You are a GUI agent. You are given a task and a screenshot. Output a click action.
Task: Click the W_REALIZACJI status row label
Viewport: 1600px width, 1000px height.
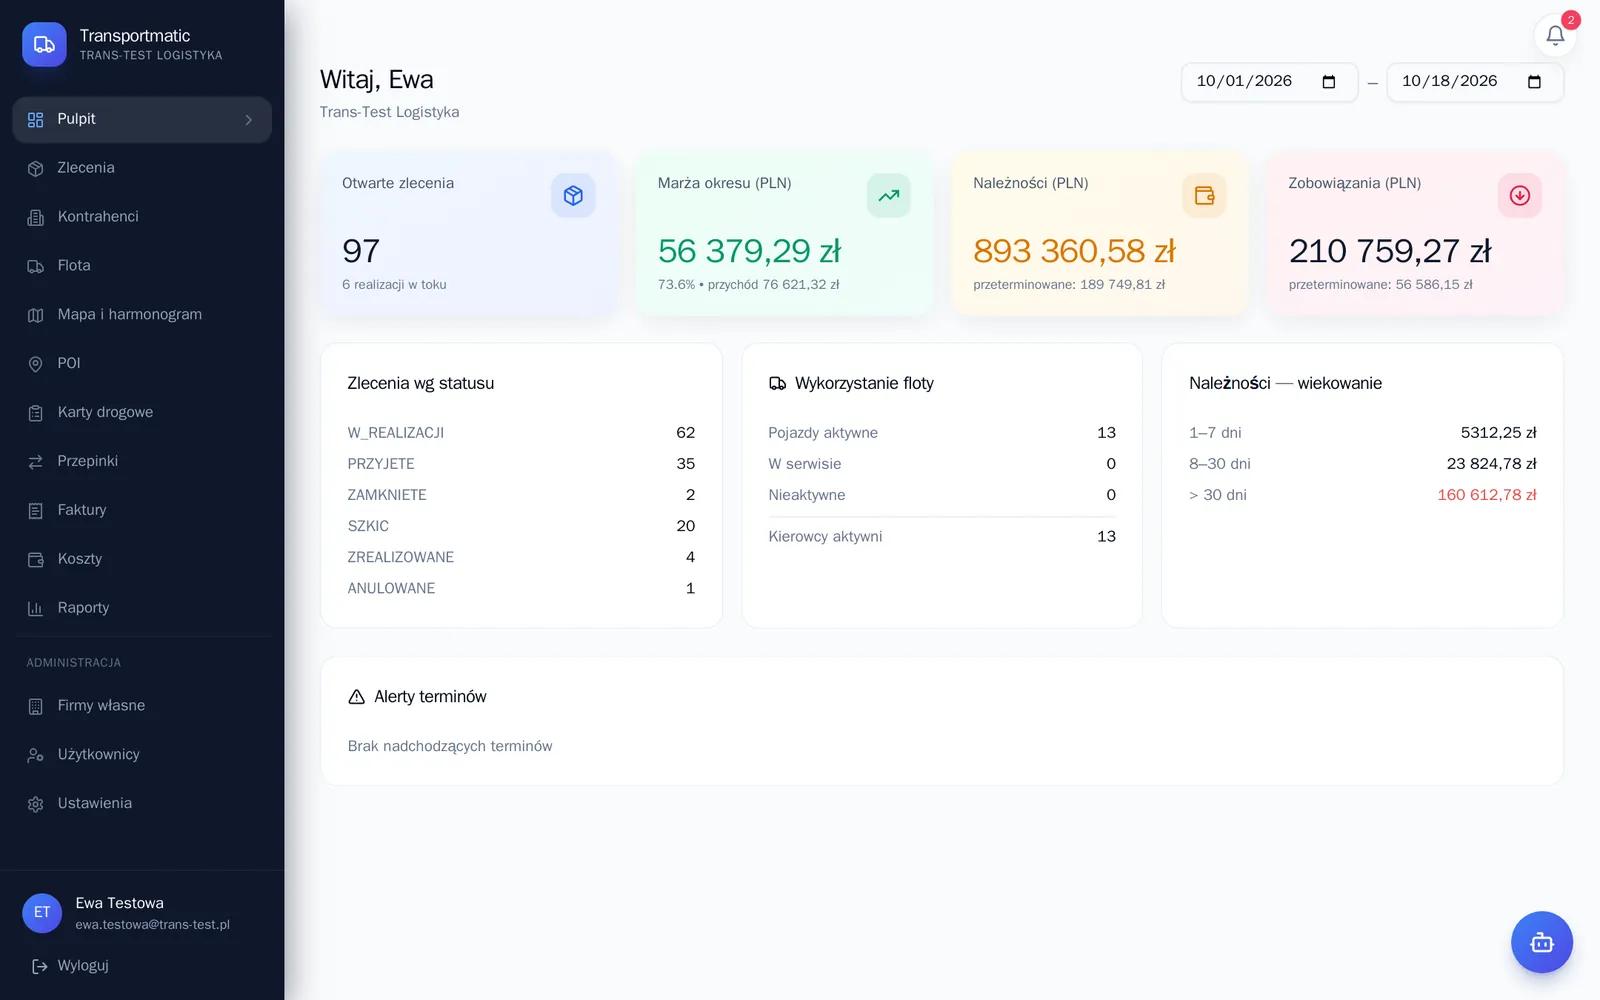395,433
